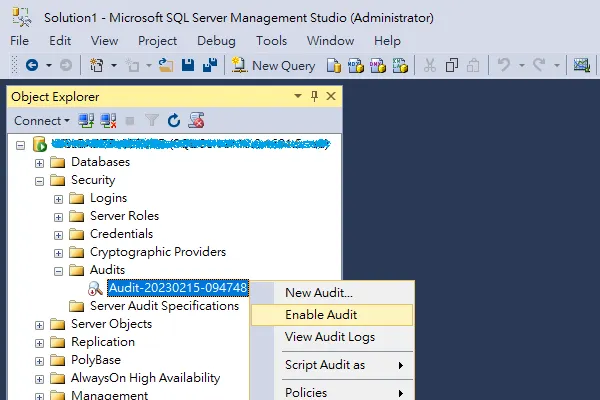Open the Undo history dropdown arrow

522,65
